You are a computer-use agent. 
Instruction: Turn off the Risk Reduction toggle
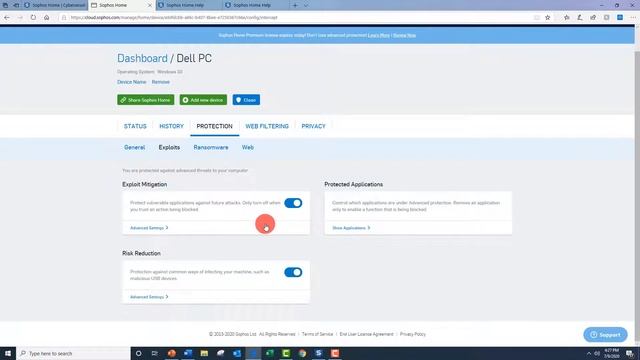[293, 272]
